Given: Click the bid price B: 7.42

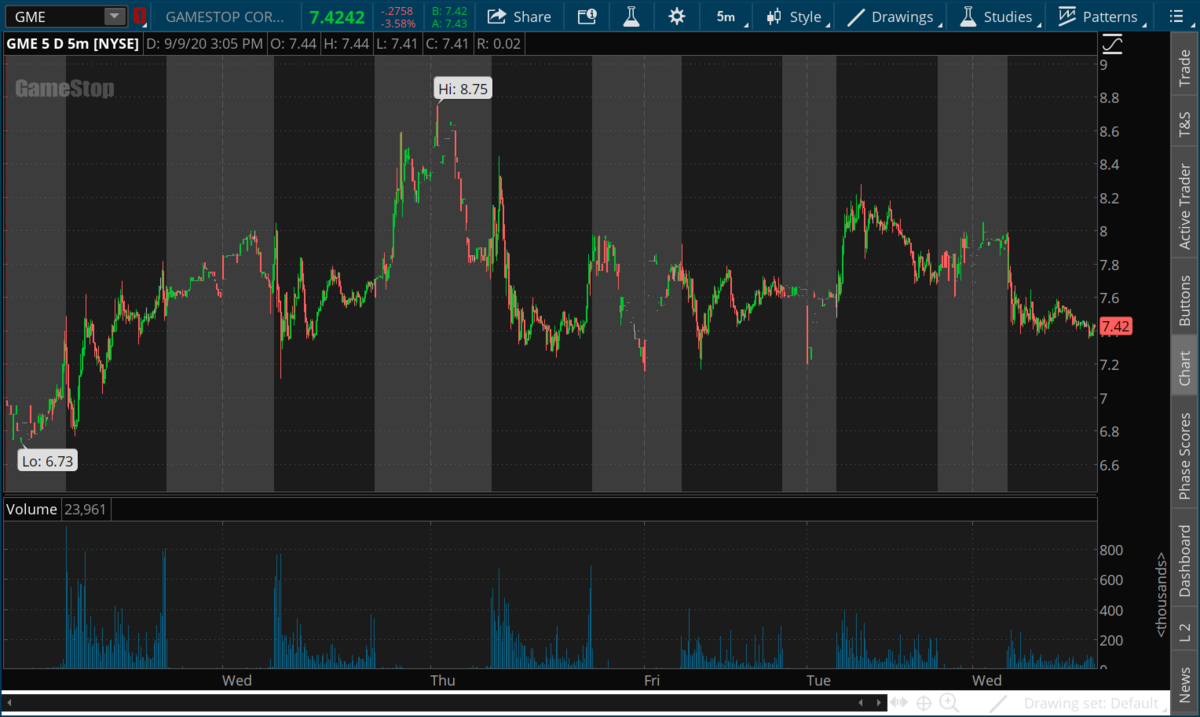Looking at the screenshot, I should pyautogui.click(x=450, y=11).
